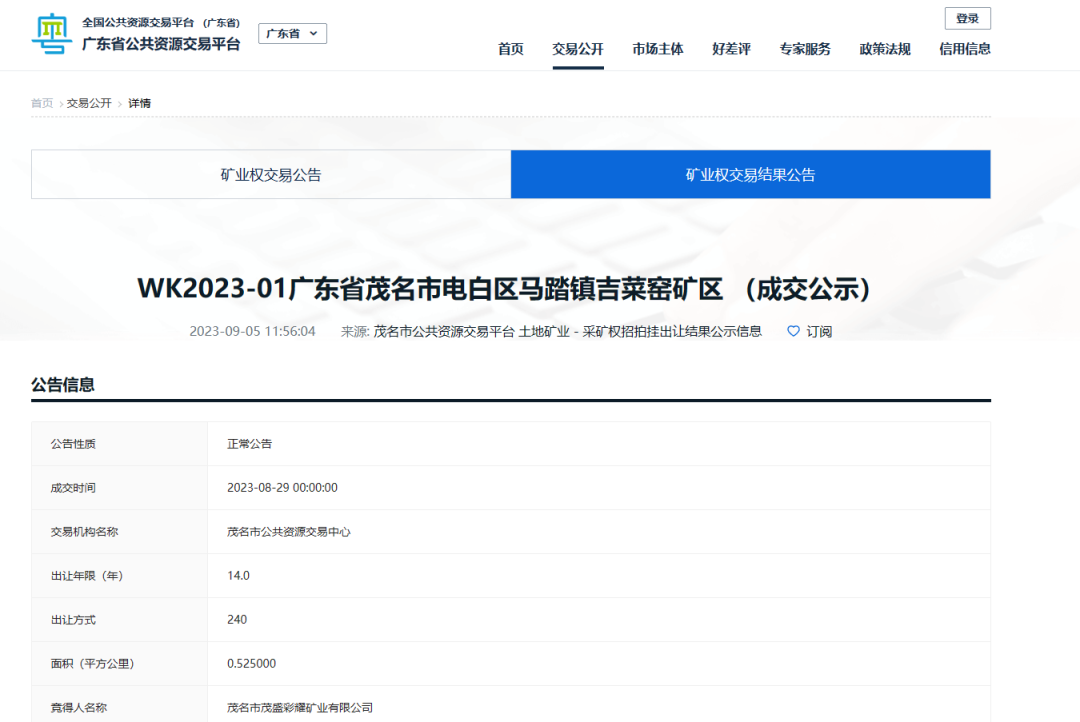Click the 茂名市茂盛彩耀矿业有限公司 winner name cell
1080x722 pixels.
(x=300, y=708)
